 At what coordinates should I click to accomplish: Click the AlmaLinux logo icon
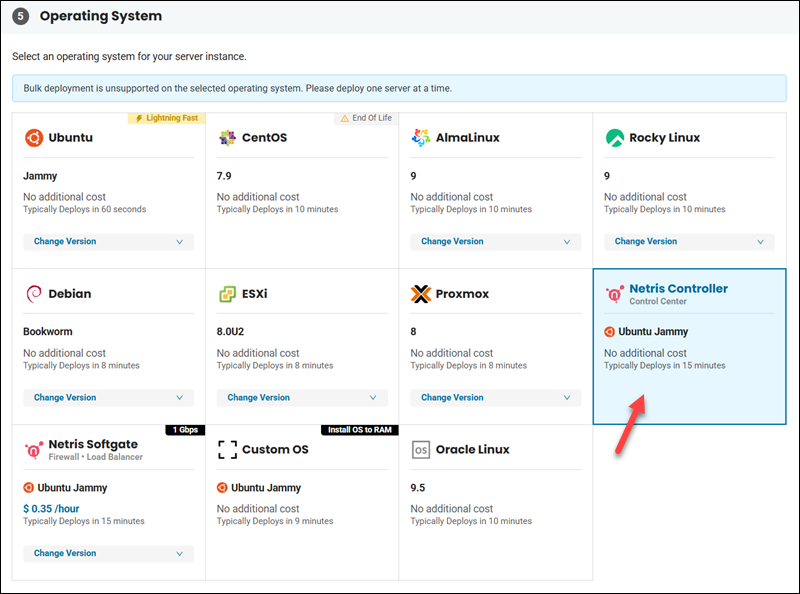(421, 138)
